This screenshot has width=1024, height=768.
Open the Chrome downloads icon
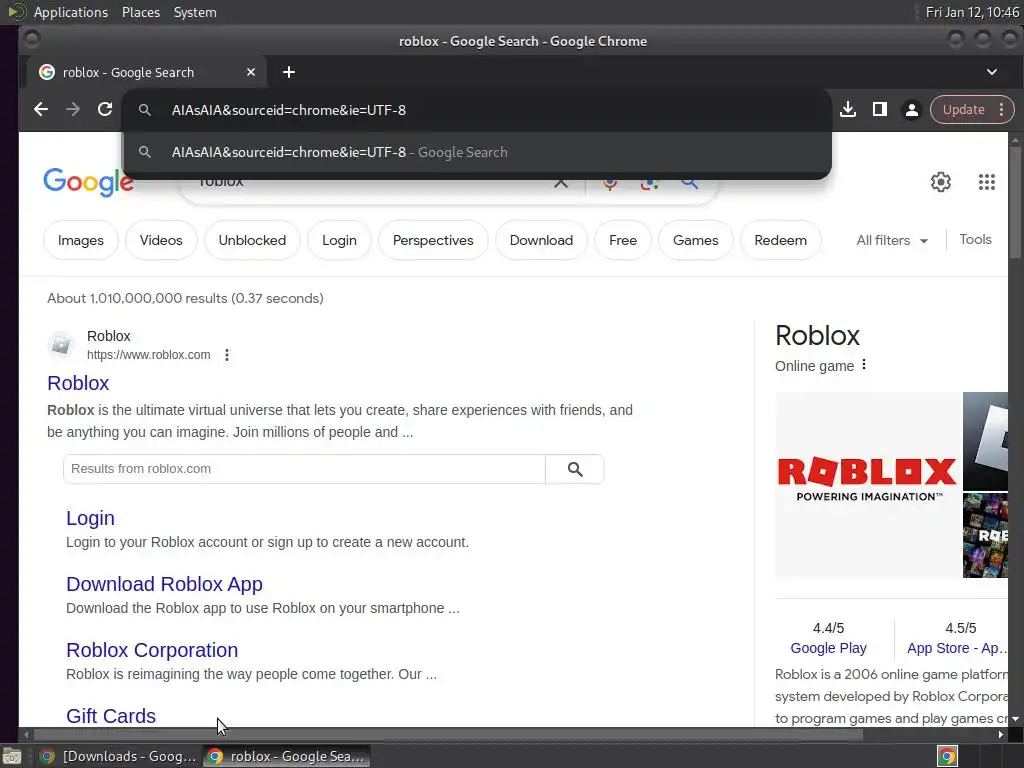coord(848,110)
